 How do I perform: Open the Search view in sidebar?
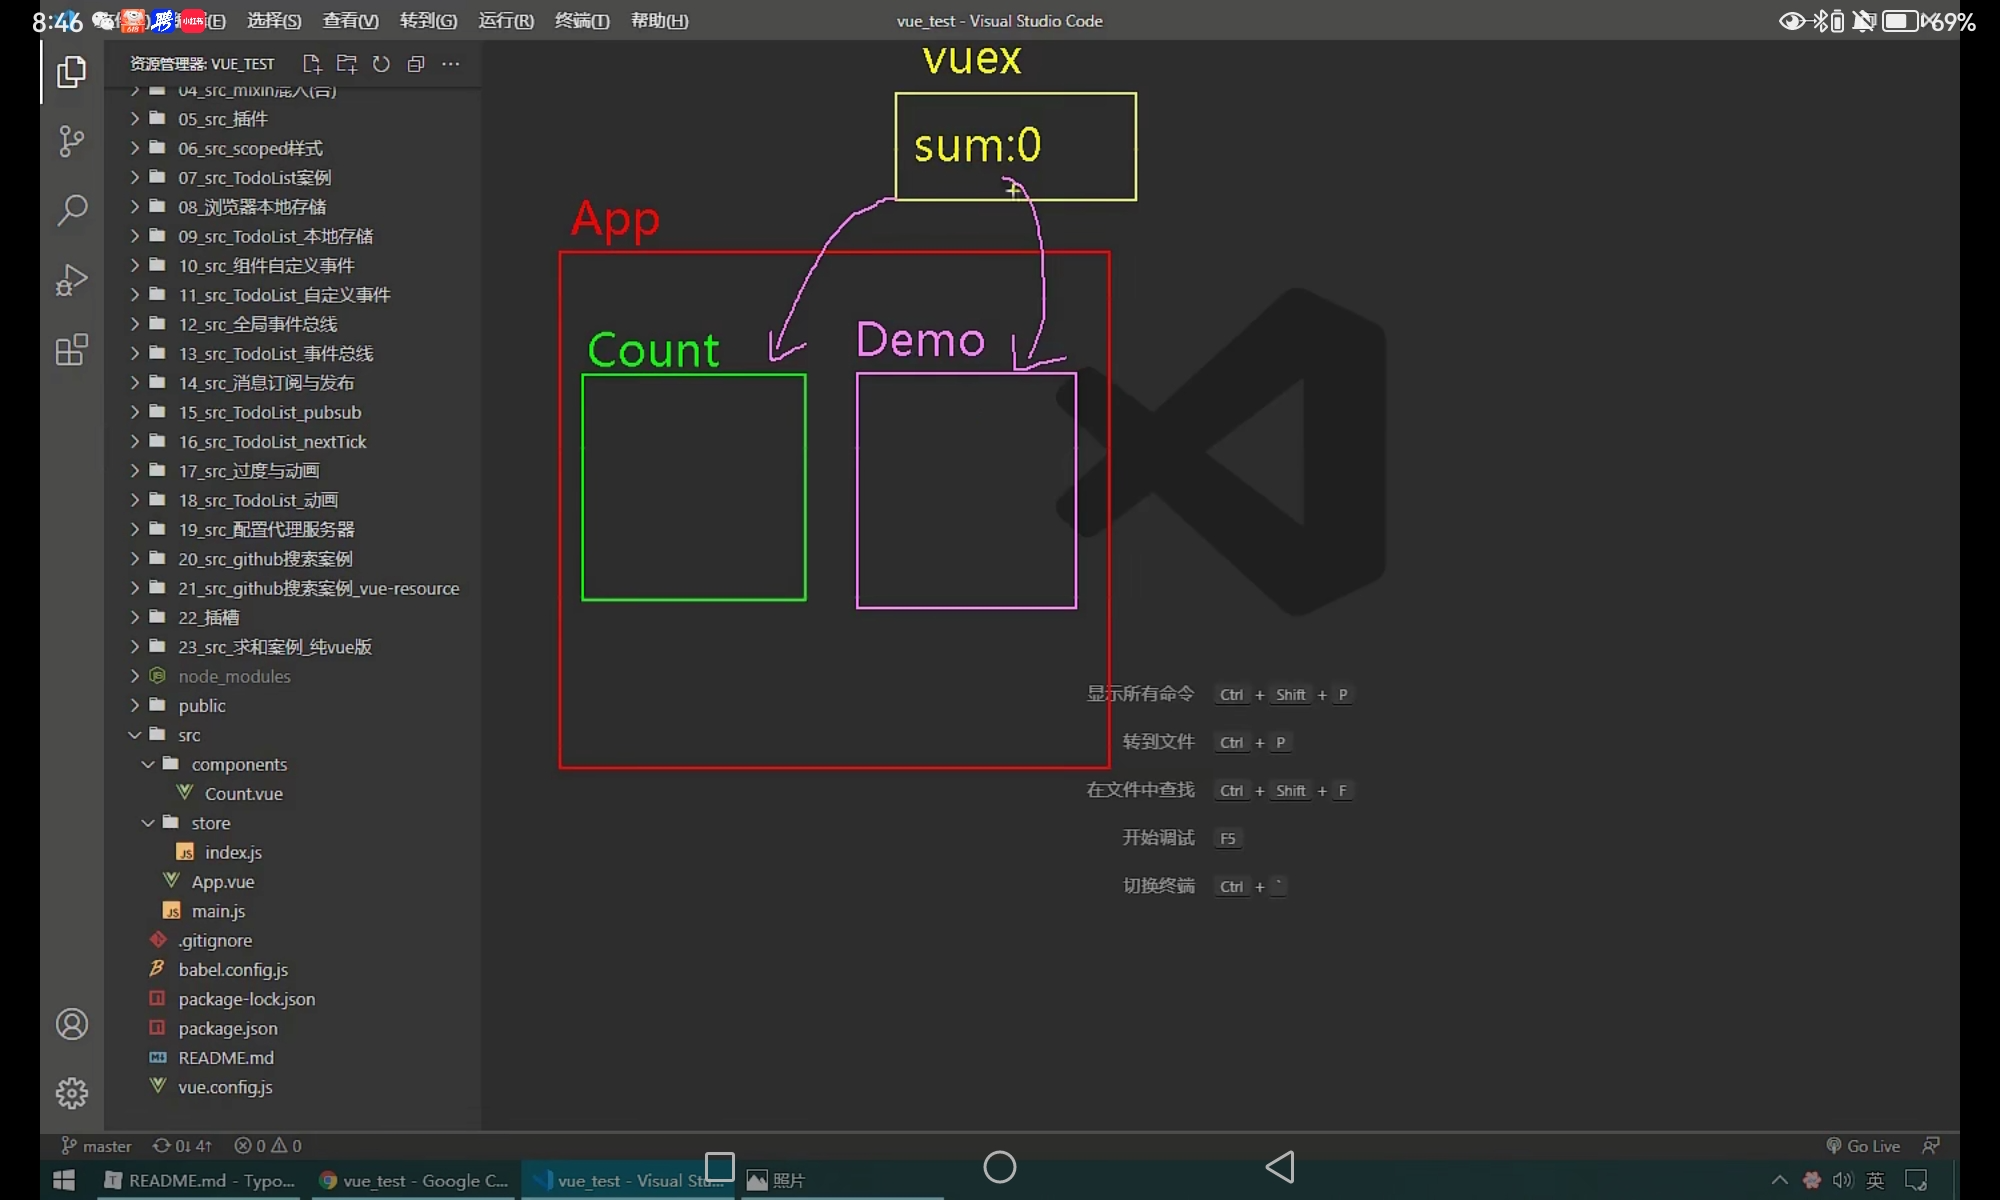pos(71,210)
